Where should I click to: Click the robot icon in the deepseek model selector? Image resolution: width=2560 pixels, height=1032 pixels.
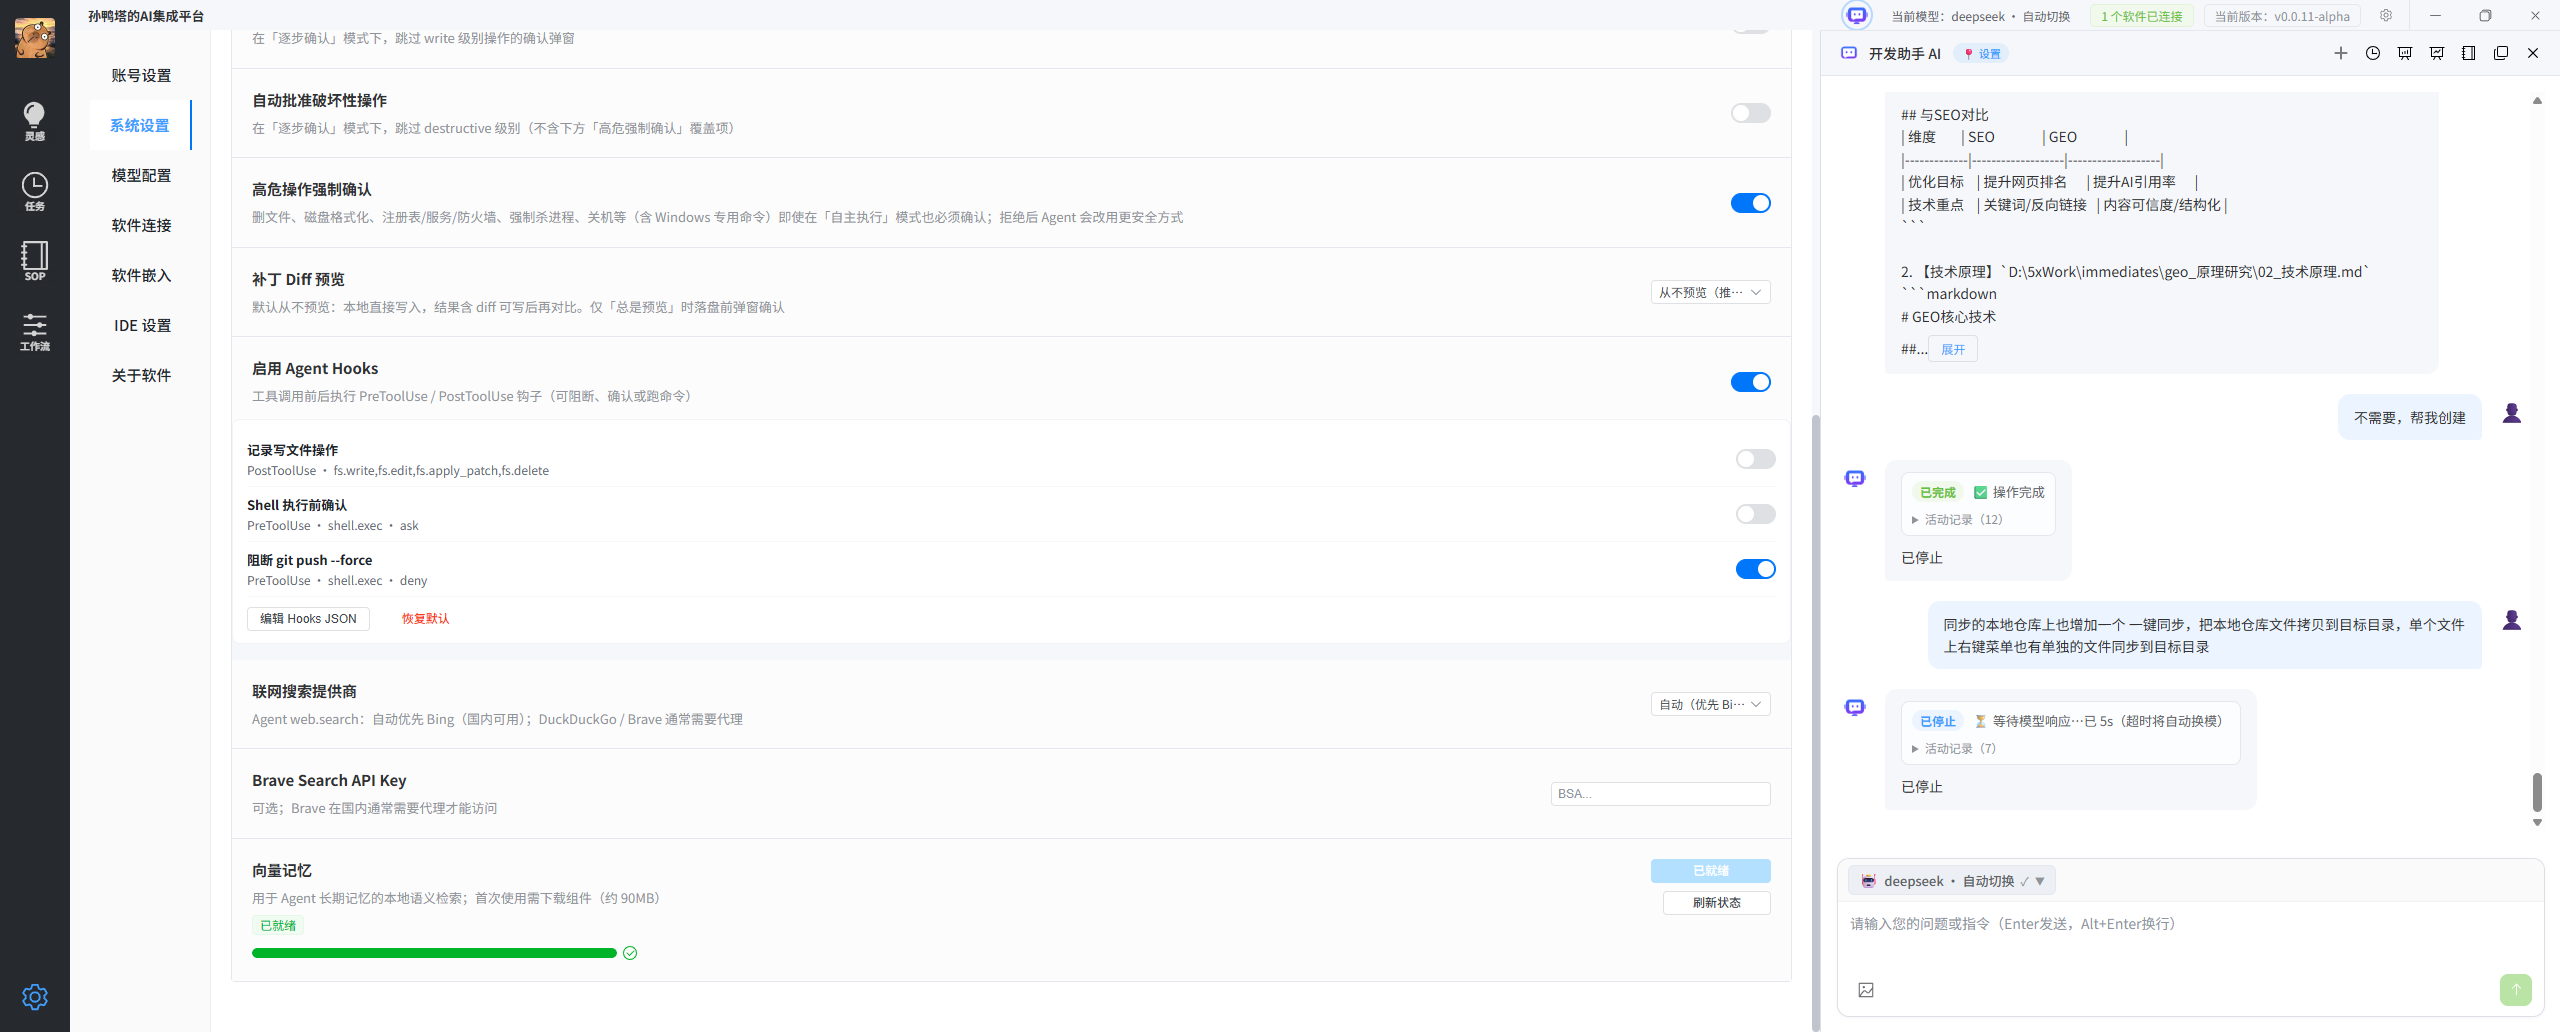coord(1868,881)
